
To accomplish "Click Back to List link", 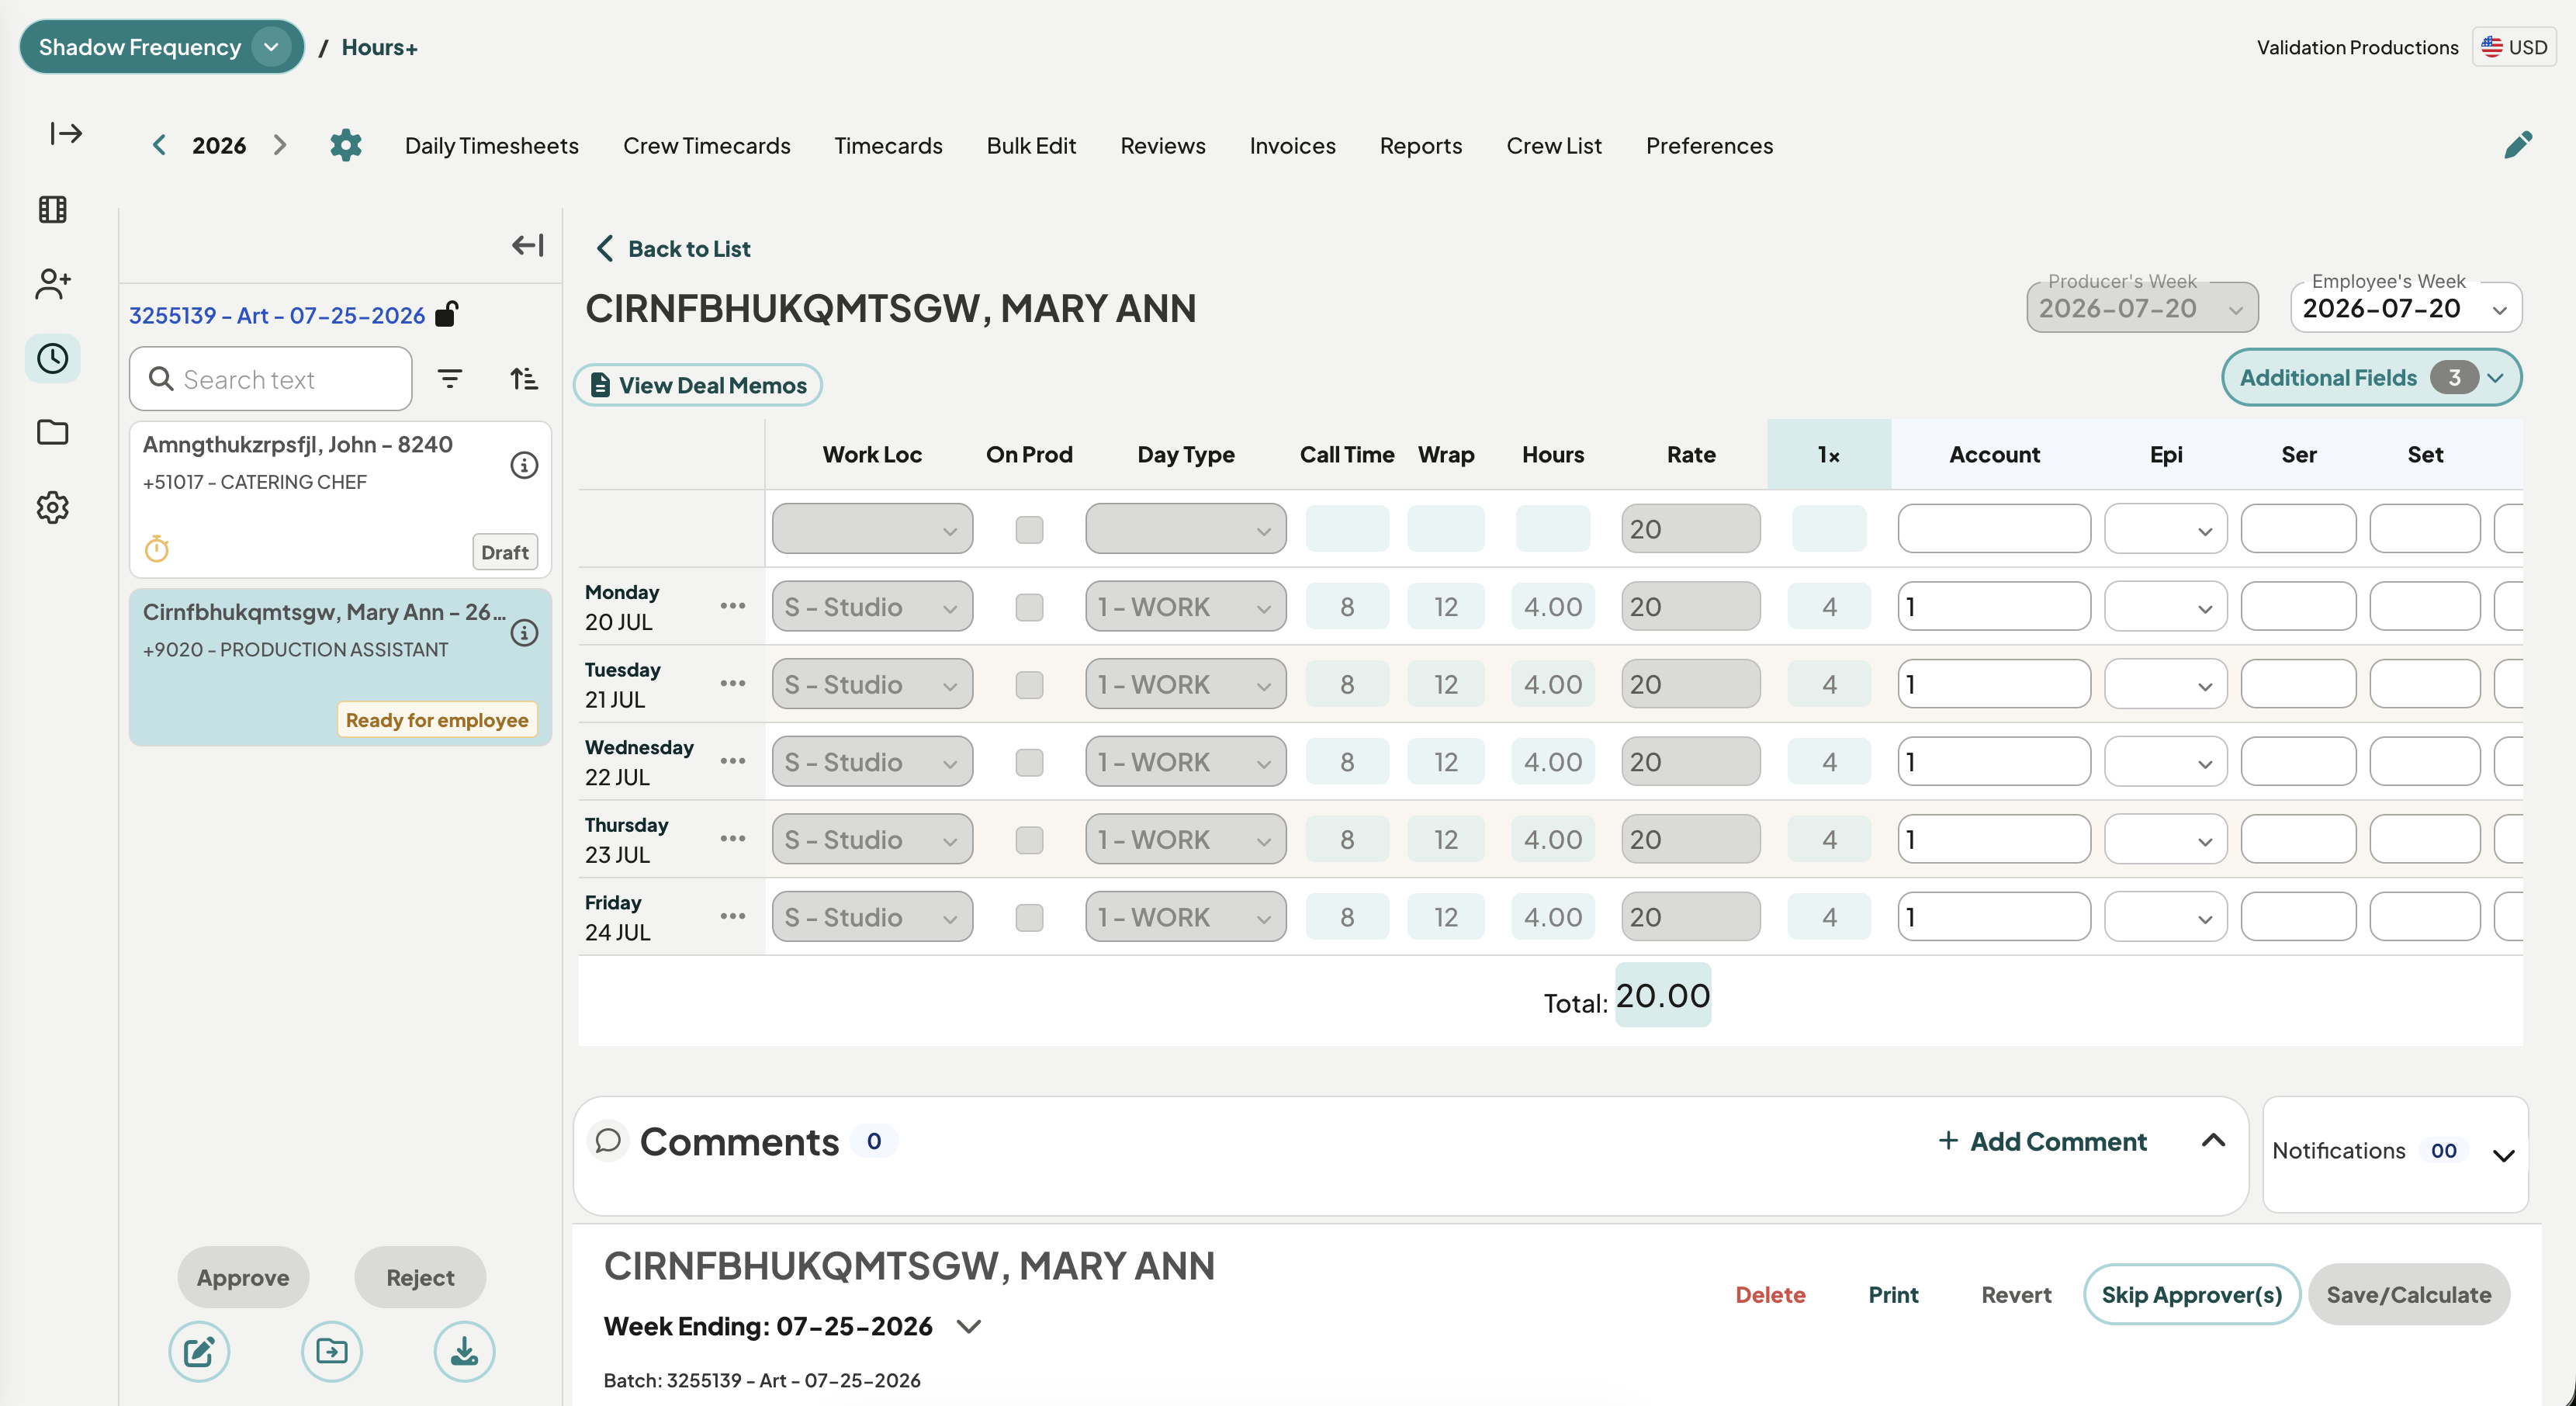I will click(x=674, y=248).
